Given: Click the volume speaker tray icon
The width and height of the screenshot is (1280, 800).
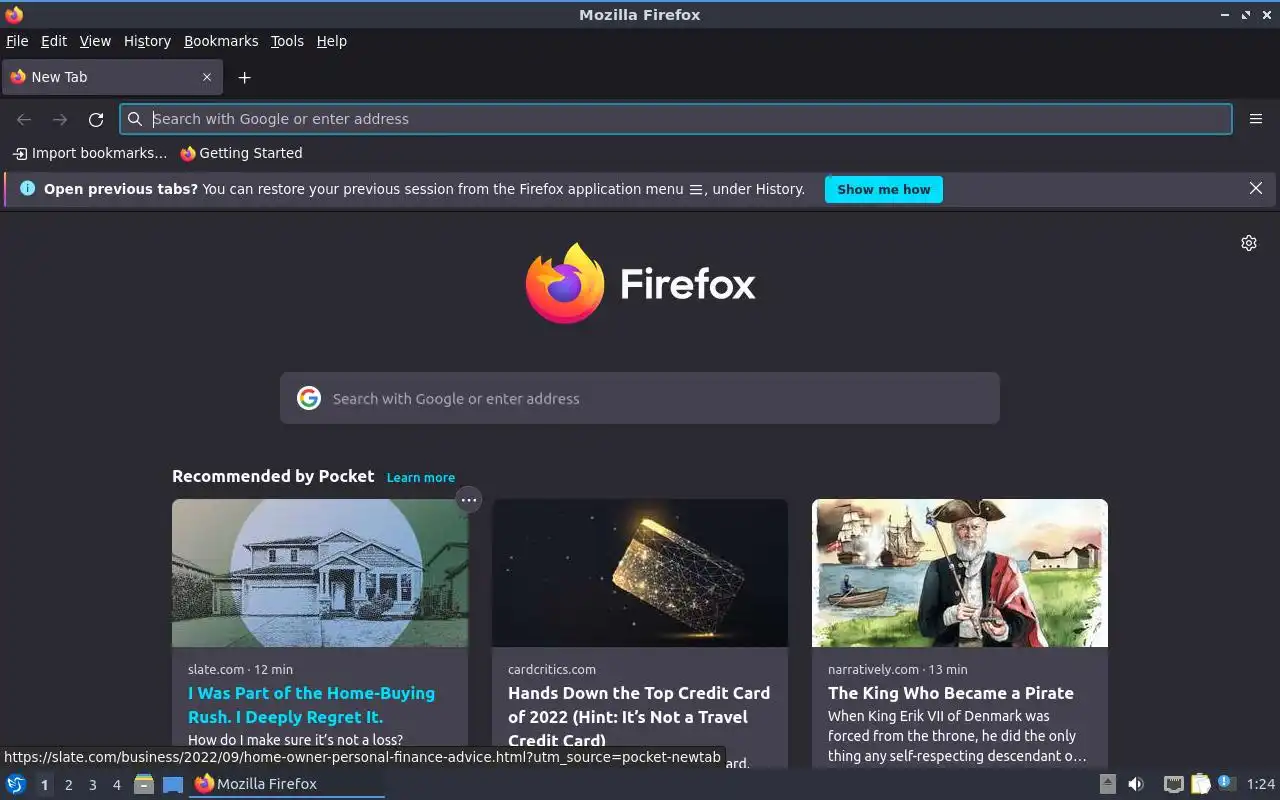Looking at the screenshot, I should point(1136,784).
